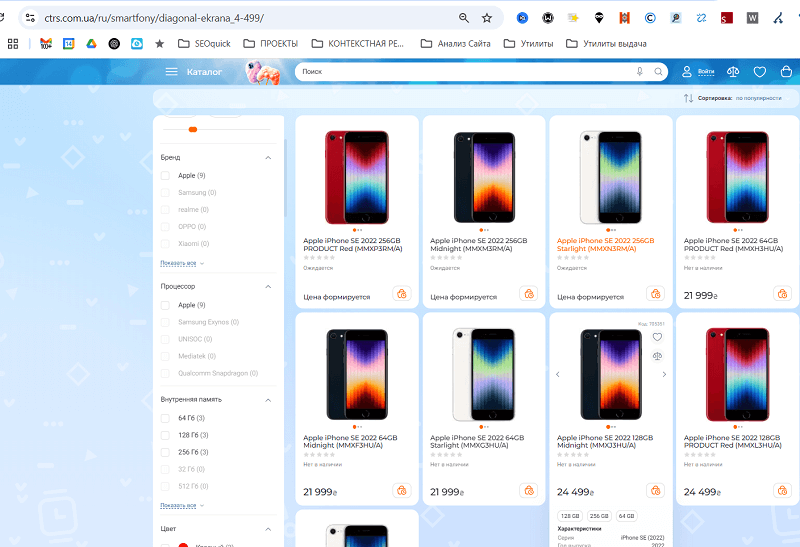Screen dimensions: 800x547
Task: Check the Apple (9) processor checkbox
Action: point(165,305)
